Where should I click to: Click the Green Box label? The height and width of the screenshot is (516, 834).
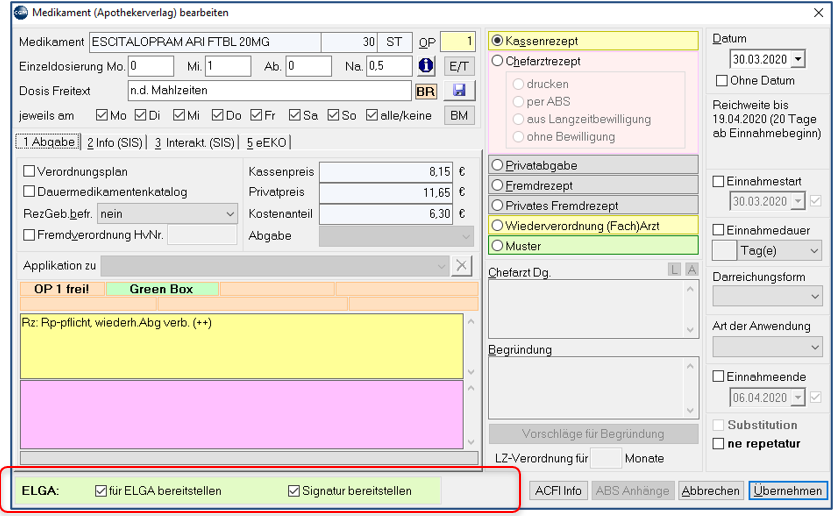click(x=162, y=289)
